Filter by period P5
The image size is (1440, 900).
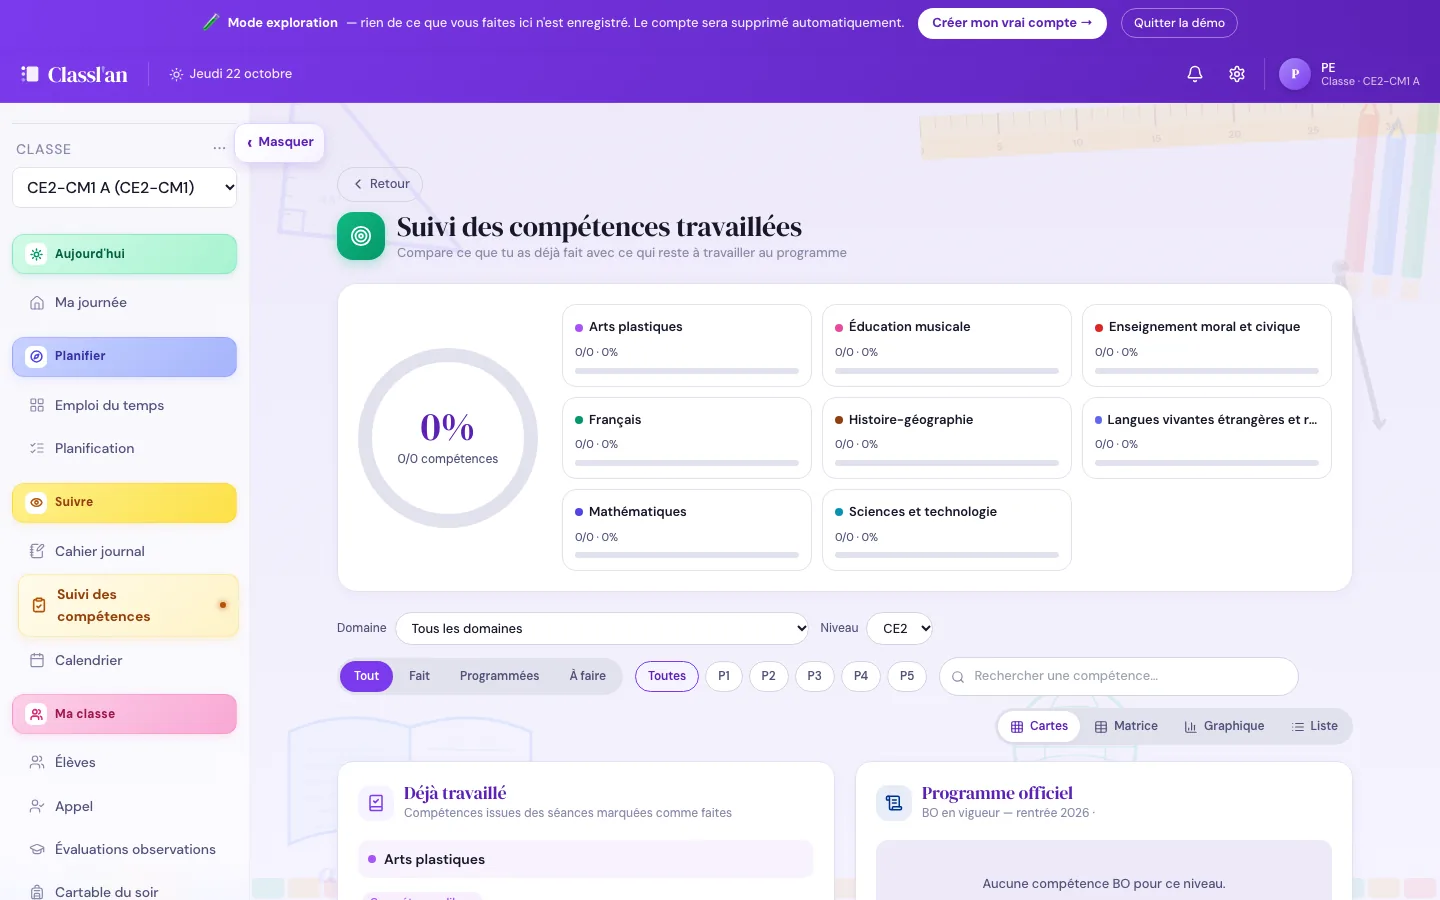click(x=907, y=676)
